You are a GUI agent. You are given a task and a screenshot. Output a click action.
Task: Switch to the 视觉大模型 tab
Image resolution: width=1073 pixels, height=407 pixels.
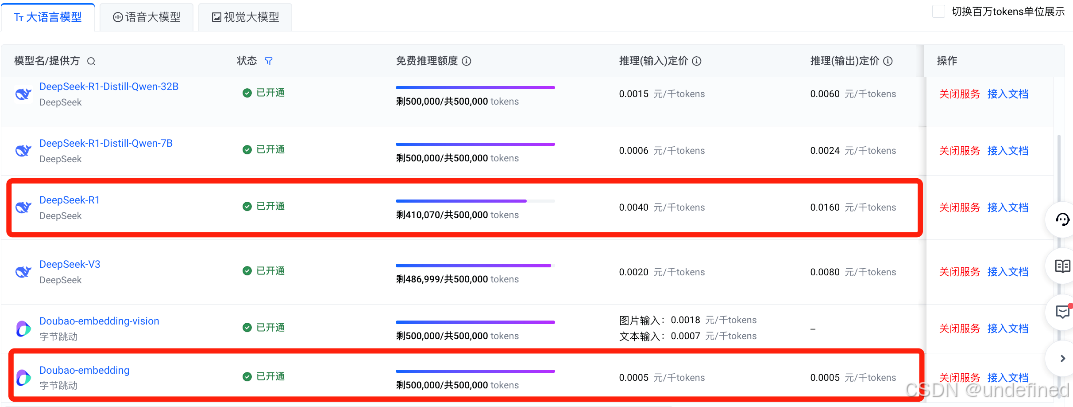tap(245, 18)
